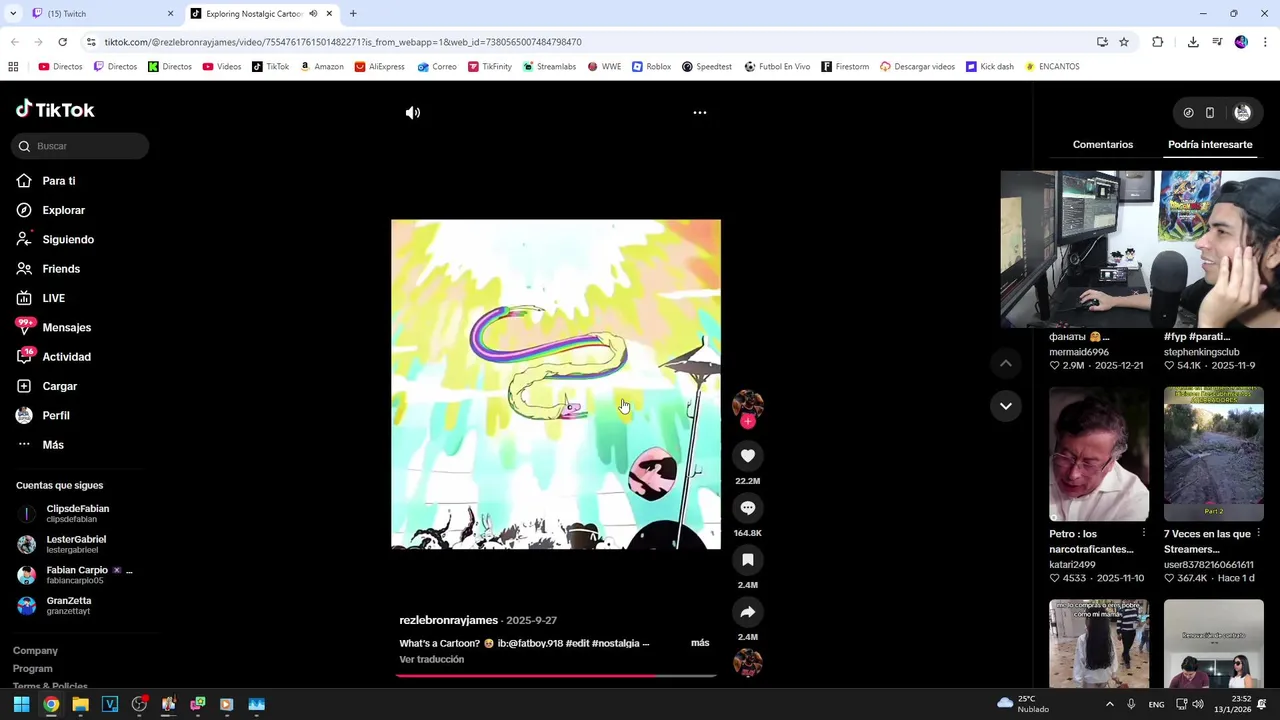Reload the page
The height and width of the screenshot is (720, 1280).
pyautogui.click(x=62, y=42)
